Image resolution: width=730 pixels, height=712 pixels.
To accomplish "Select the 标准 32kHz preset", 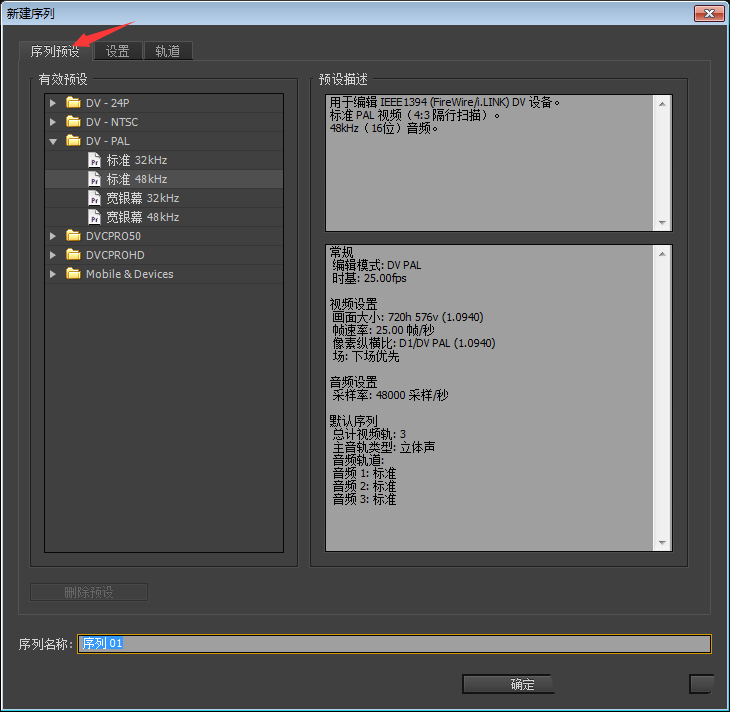I will (137, 160).
